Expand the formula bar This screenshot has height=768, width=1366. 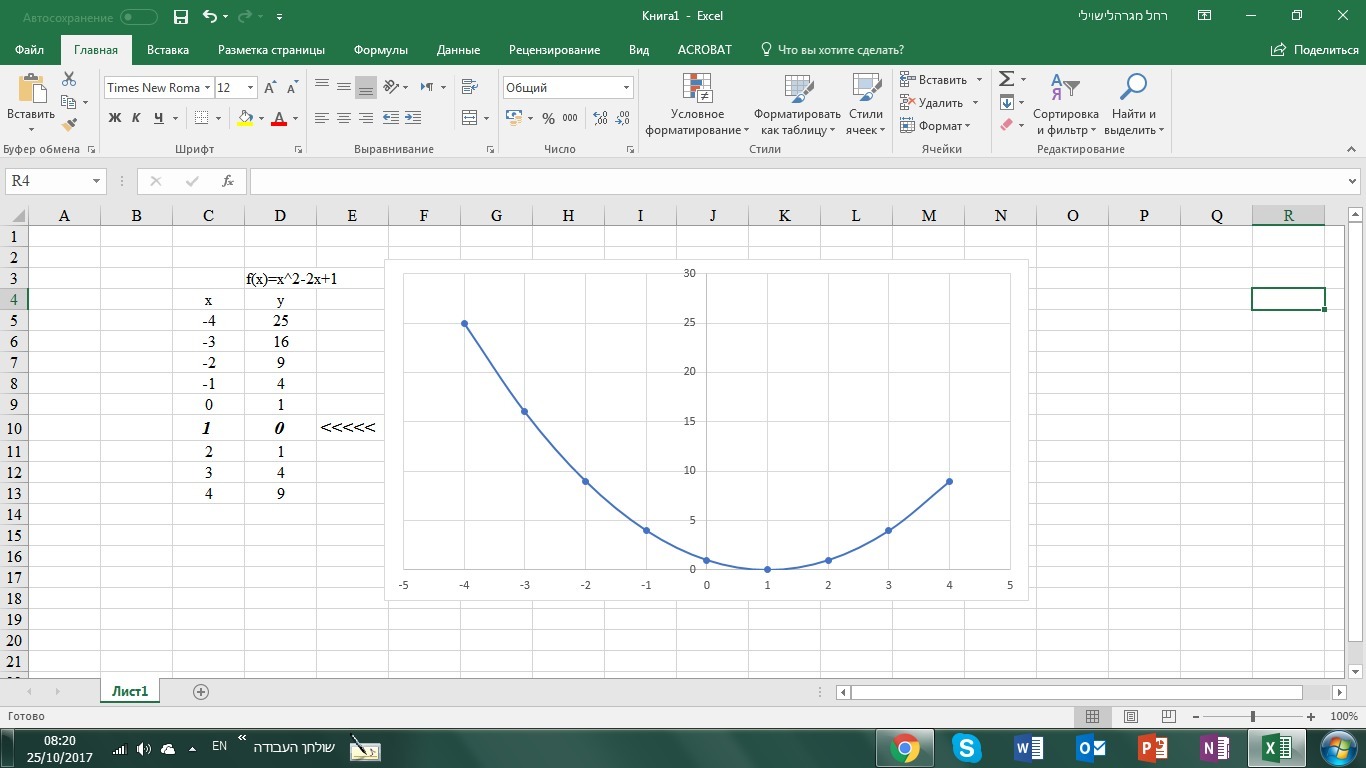pyautogui.click(x=1354, y=181)
